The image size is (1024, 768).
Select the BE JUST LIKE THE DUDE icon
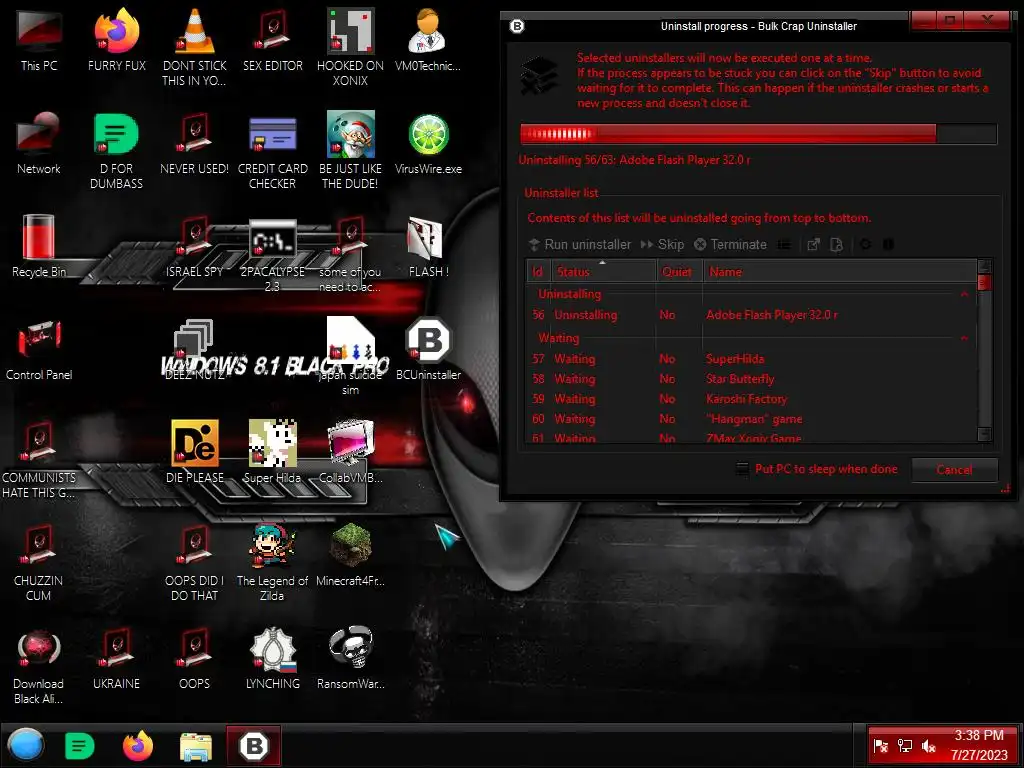click(351, 152)
